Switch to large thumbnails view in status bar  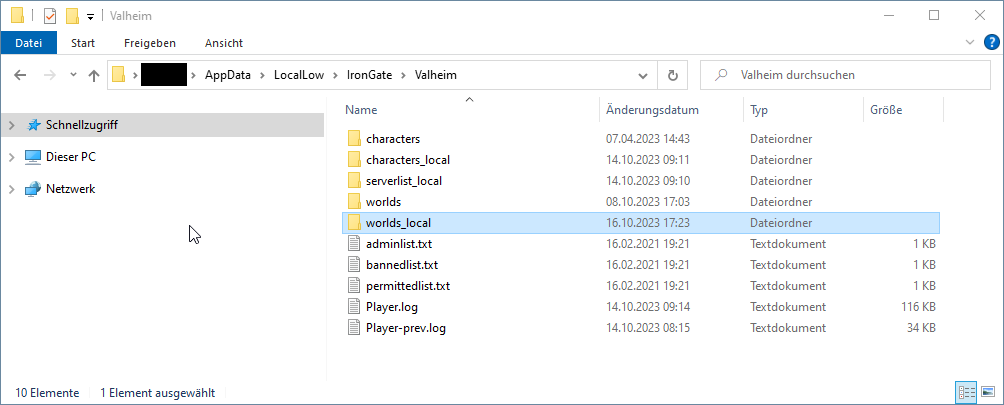(988, 392)
